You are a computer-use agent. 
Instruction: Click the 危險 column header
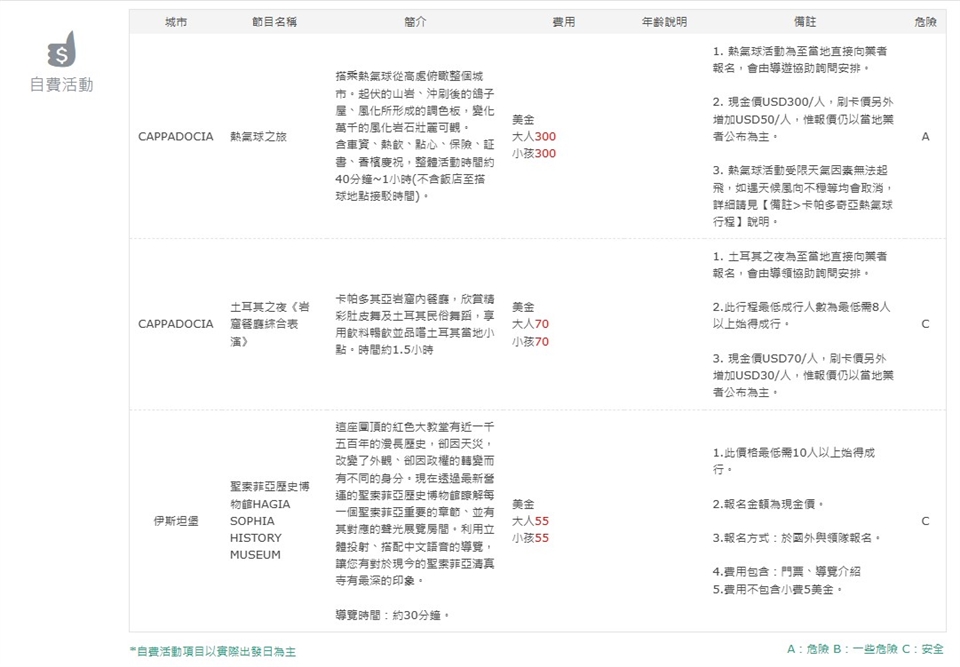[x=925, y=22]
